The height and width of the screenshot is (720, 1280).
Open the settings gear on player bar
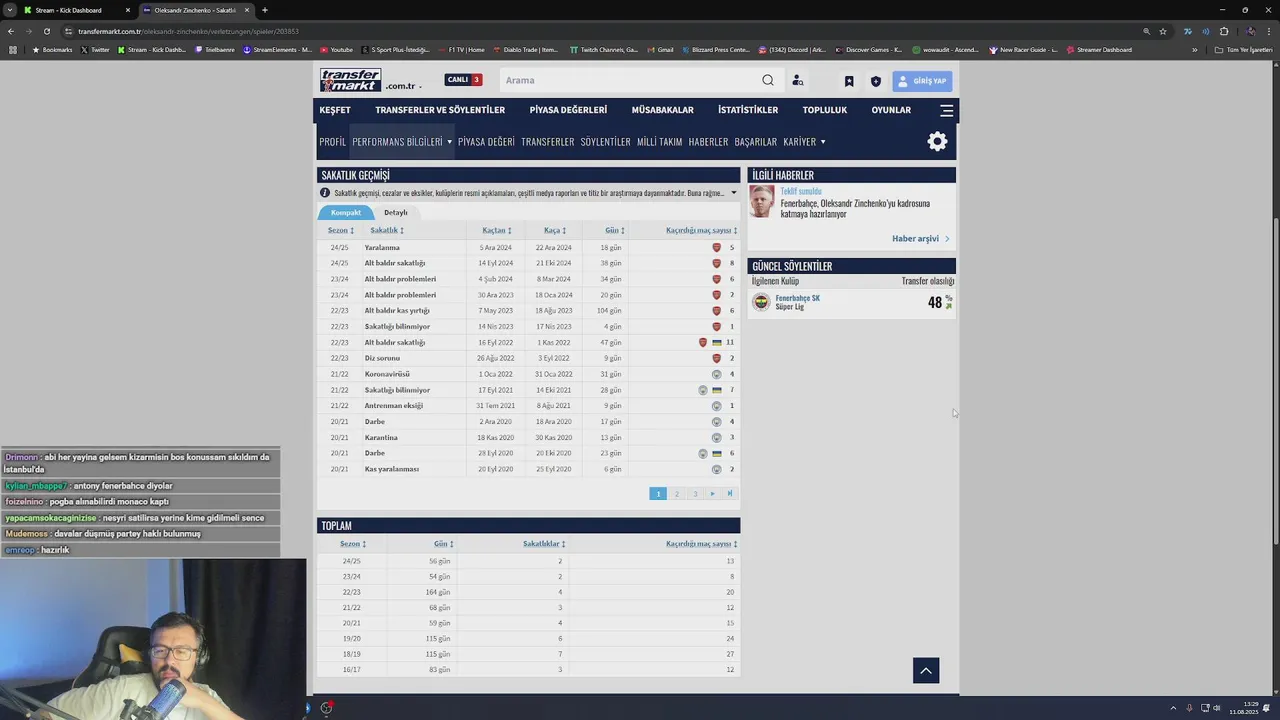(937, 141)
